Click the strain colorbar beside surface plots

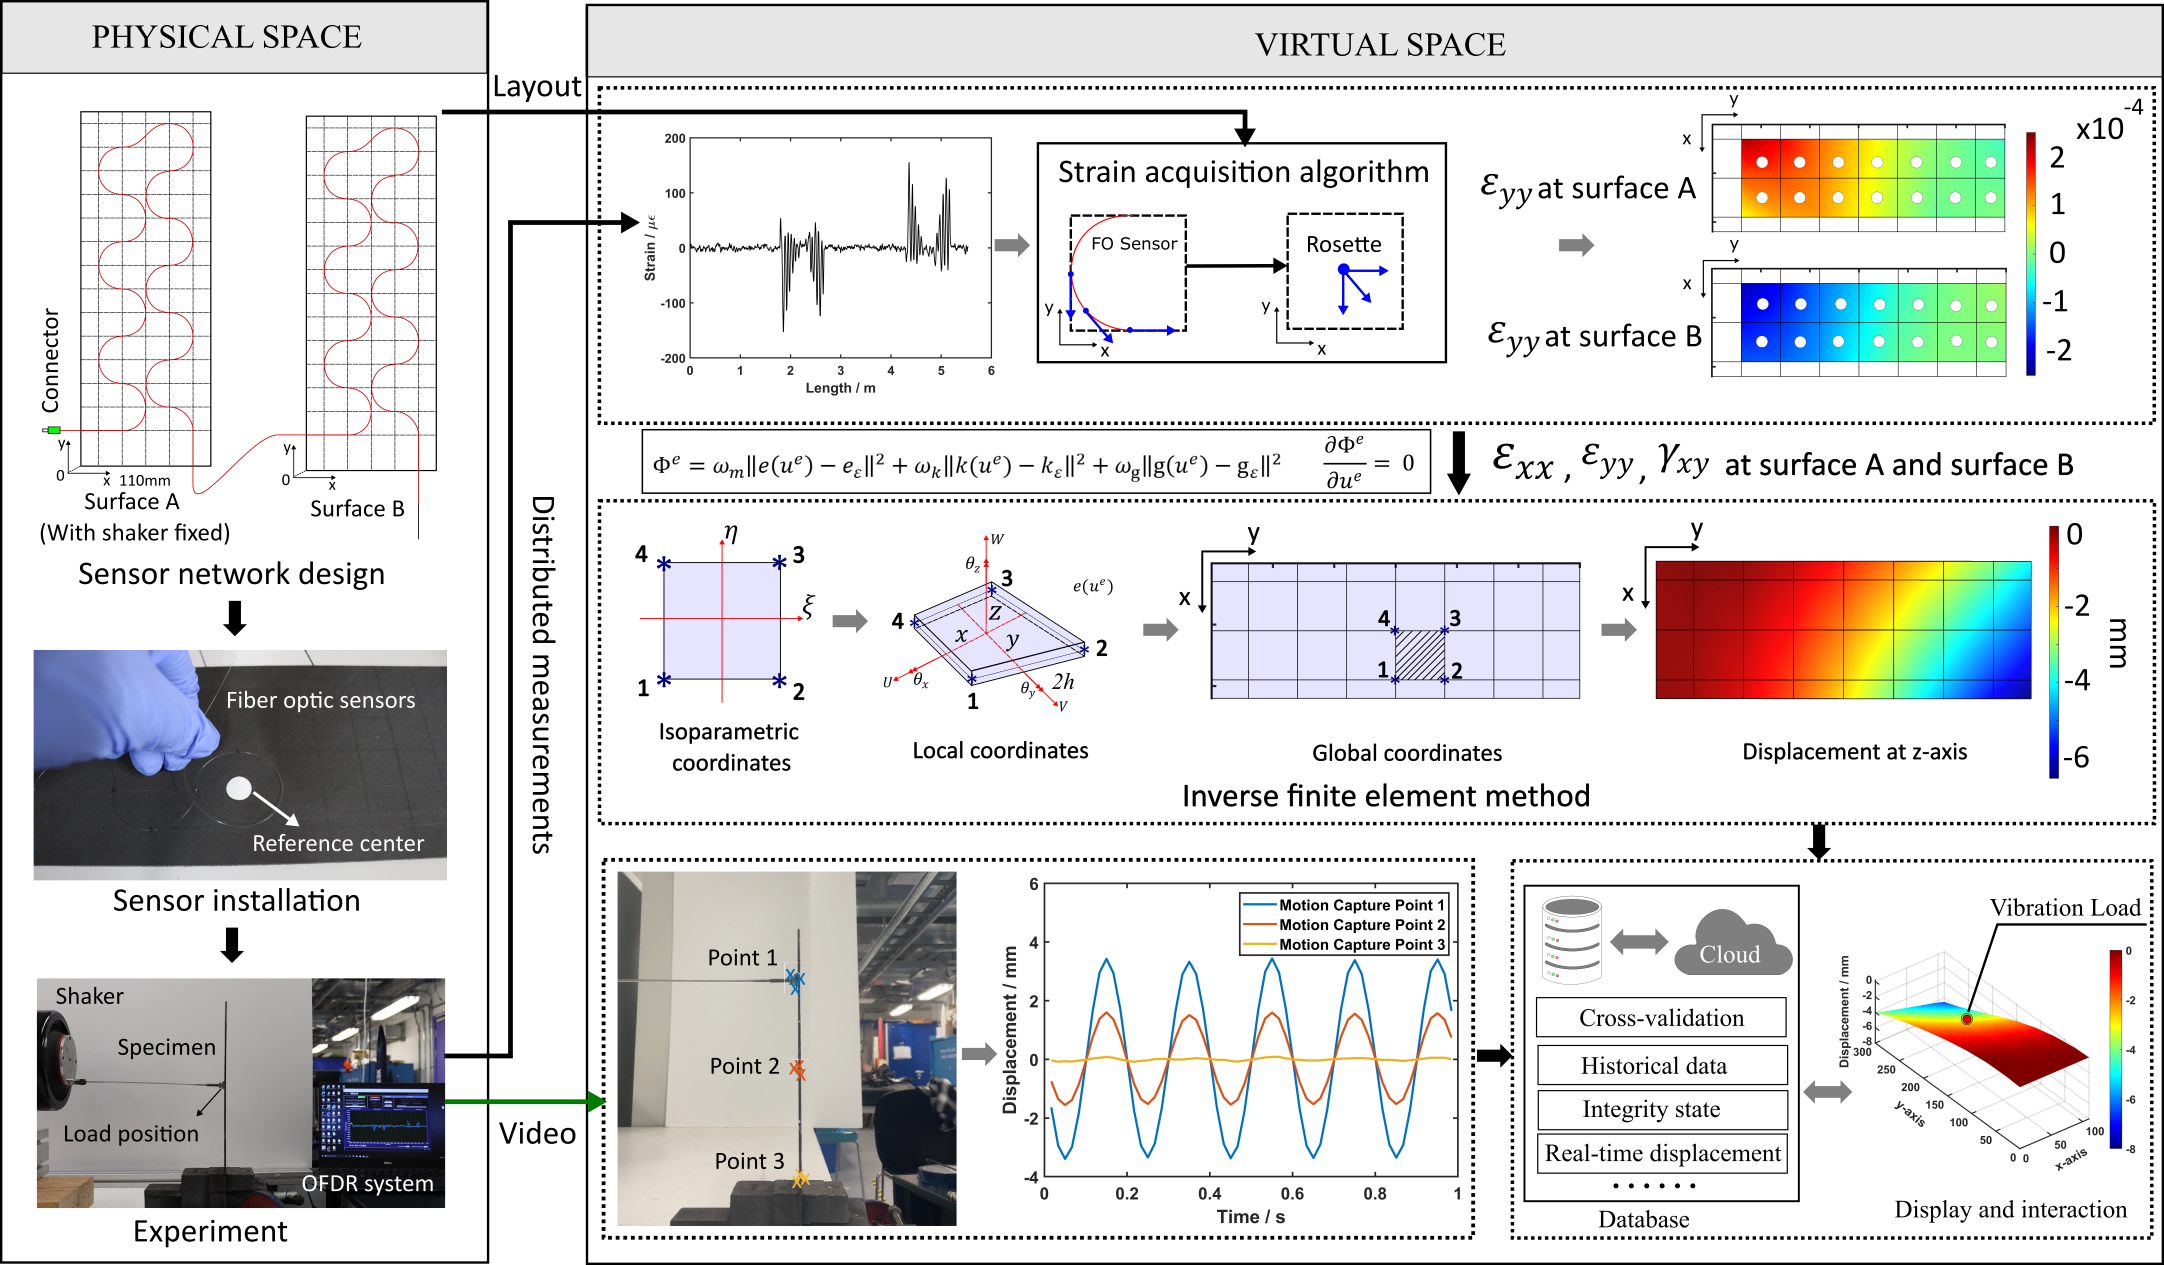coord(2030,254)
